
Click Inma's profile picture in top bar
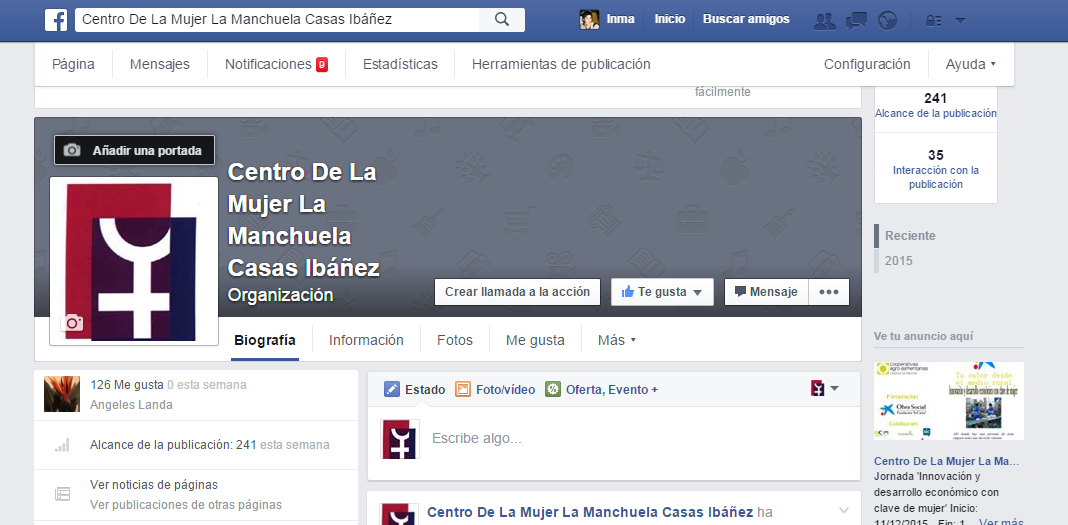pos(589,20)
